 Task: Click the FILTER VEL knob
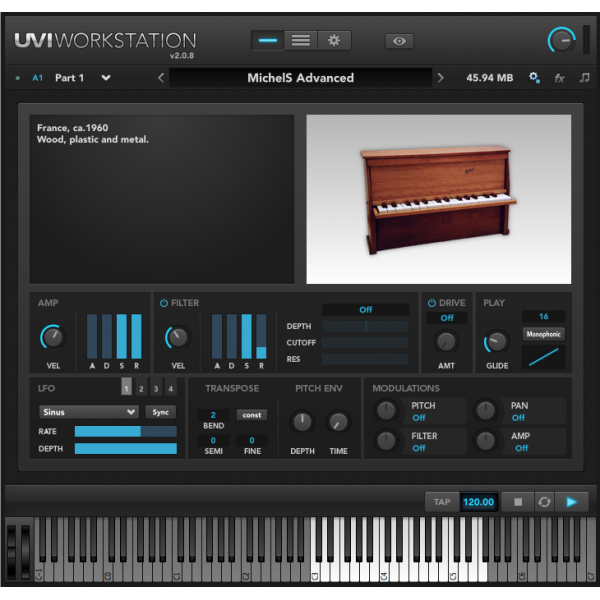point(178,337)
